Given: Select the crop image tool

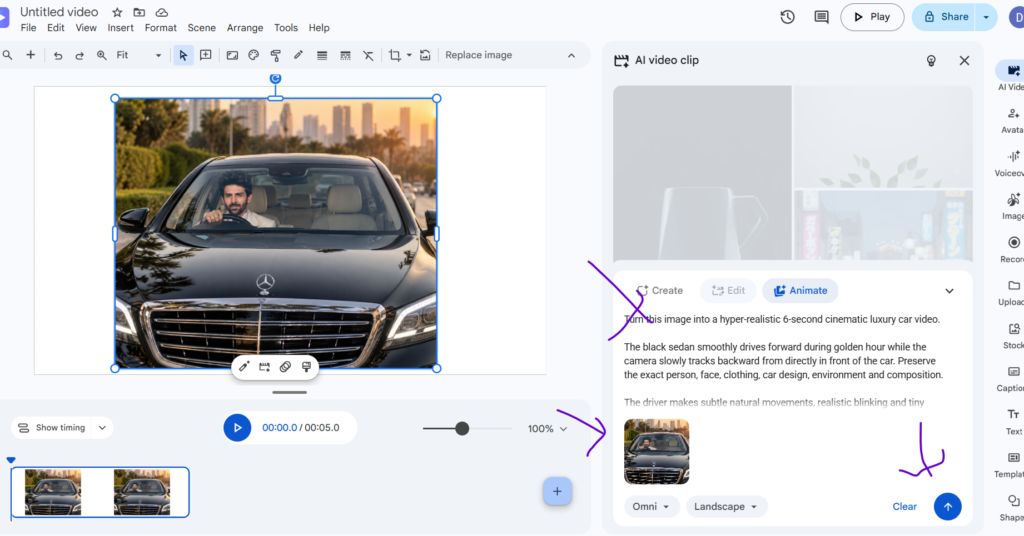Looking at the screenshot, I should pos(394,55).
